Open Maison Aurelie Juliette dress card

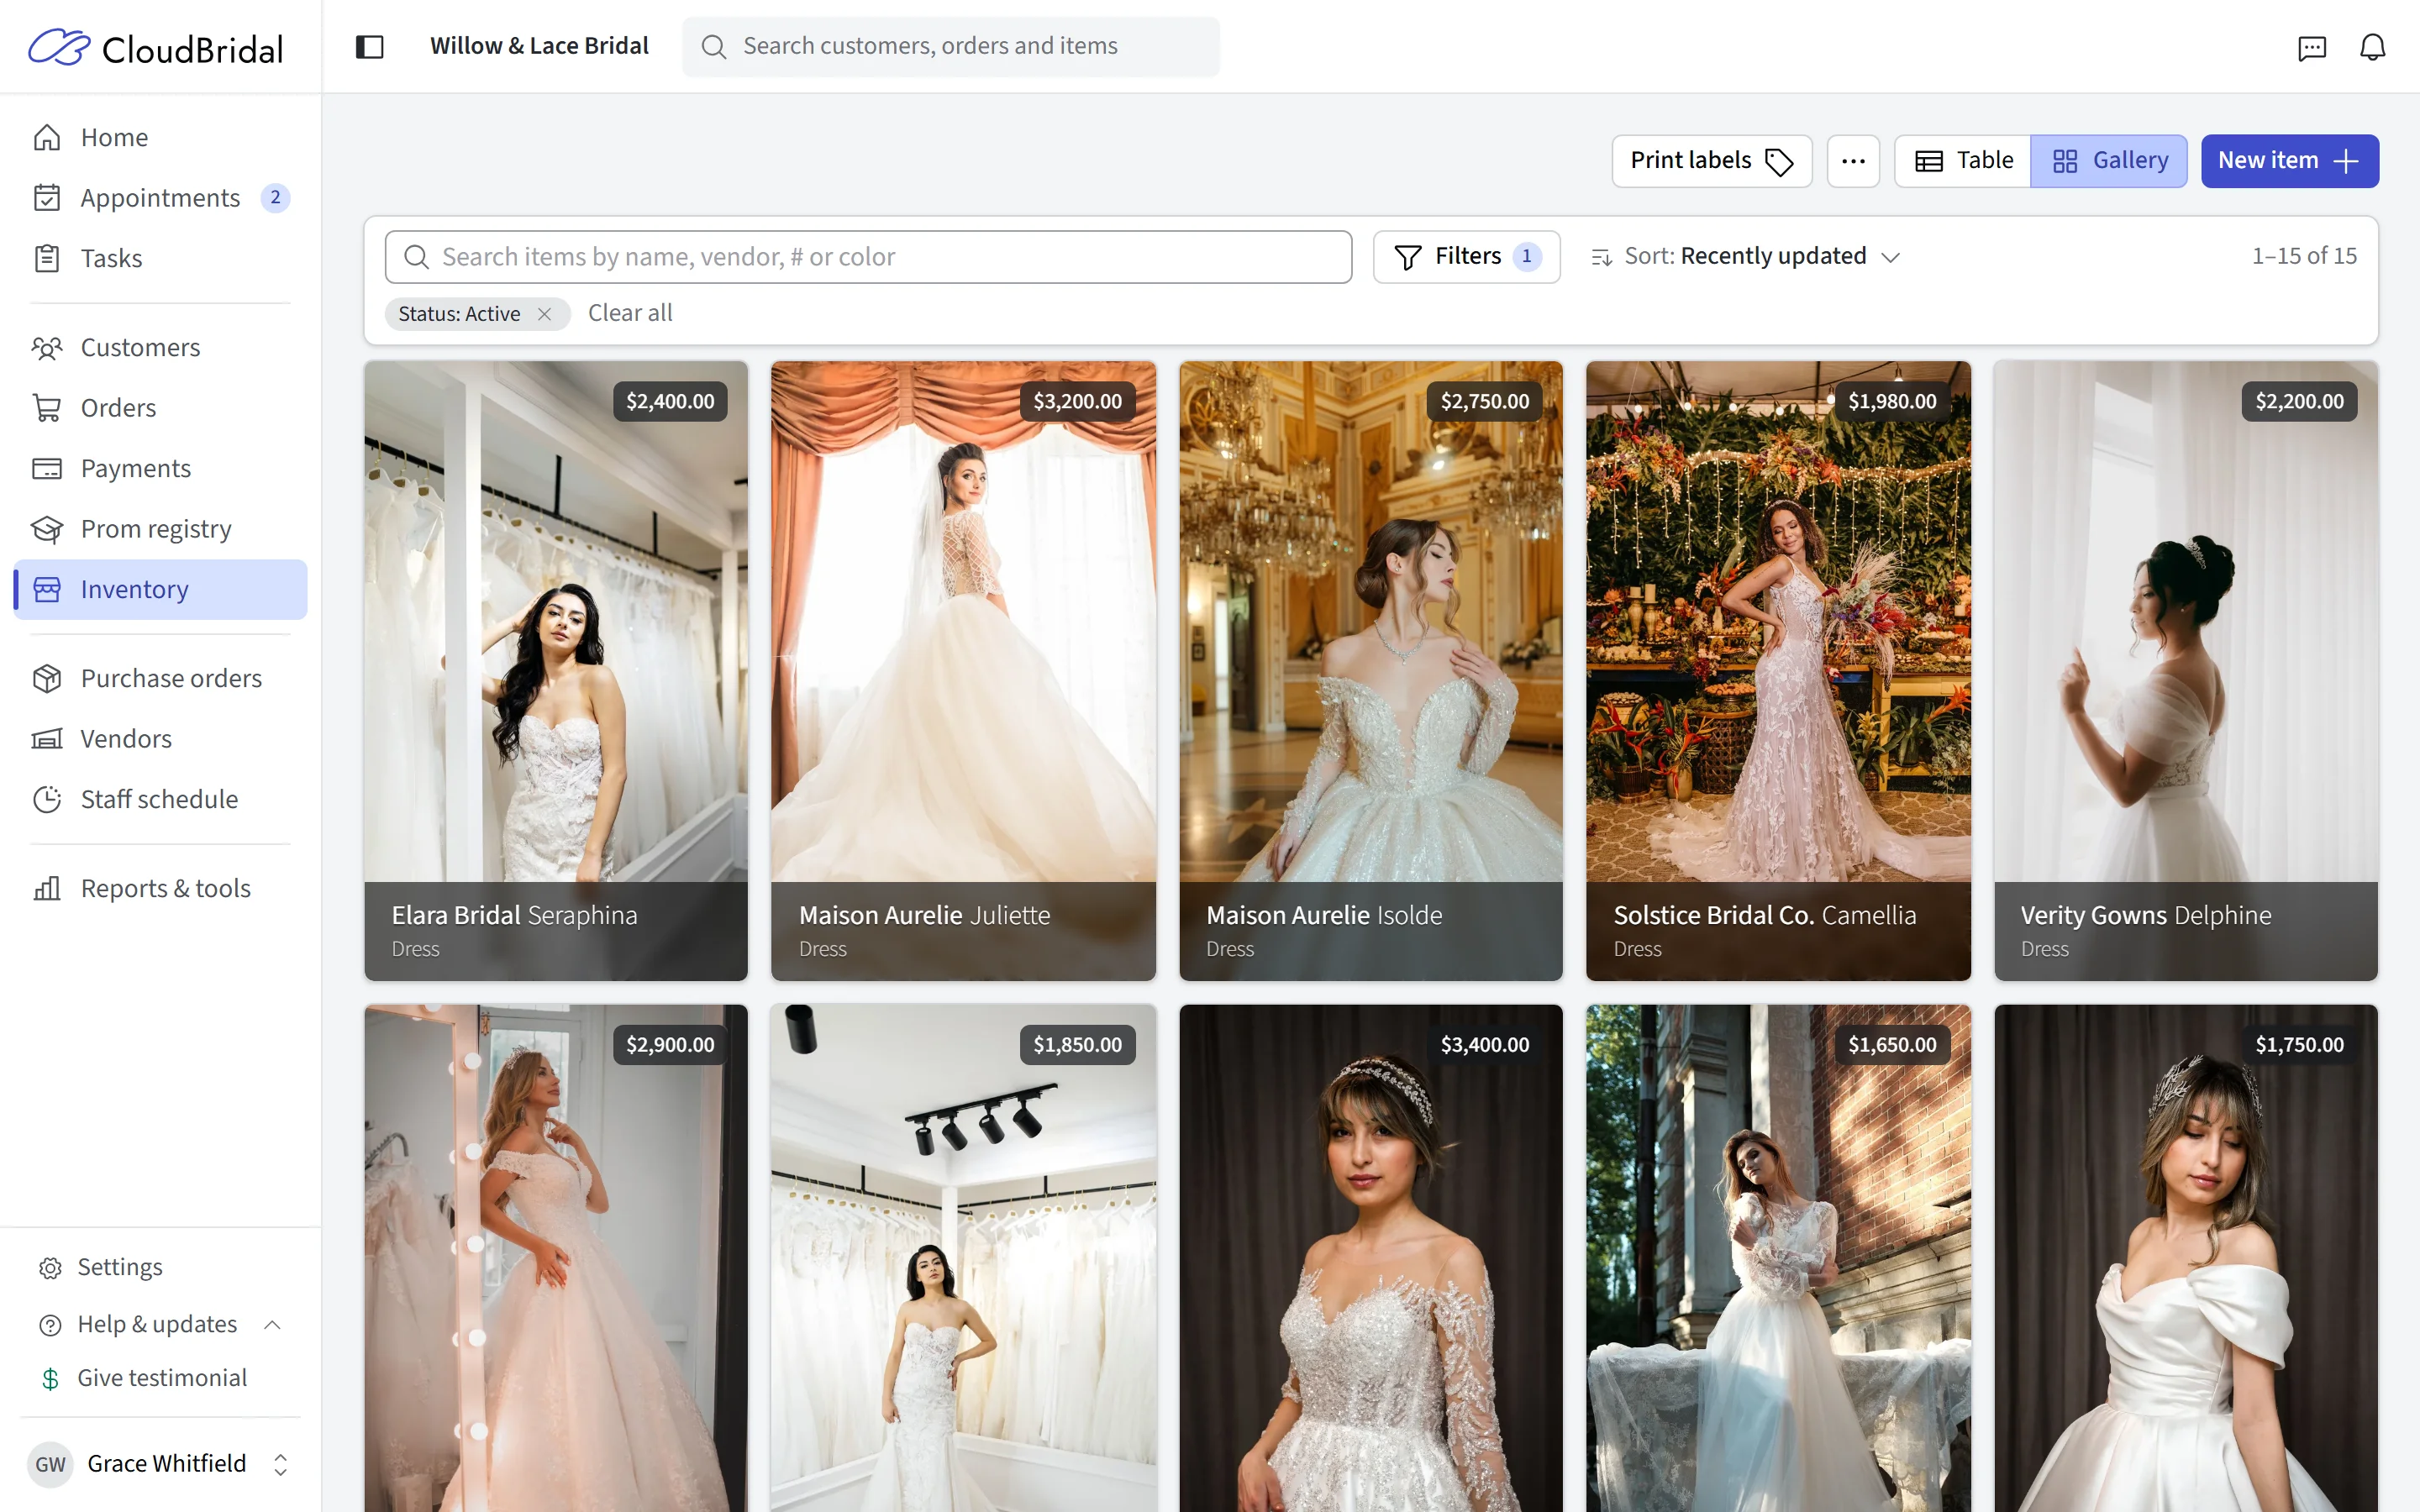click(x=963, y=671)
